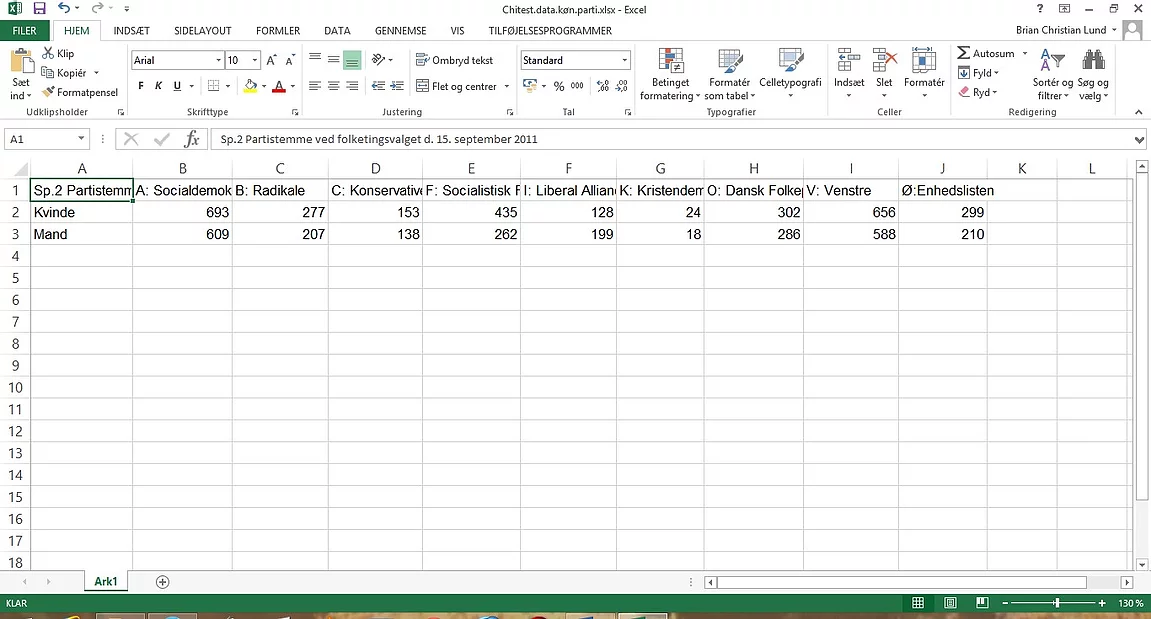This screenshot has width=1151, height=619.
Task: Open Søg og vælg binoculars menu
Action: (1093, 74)
